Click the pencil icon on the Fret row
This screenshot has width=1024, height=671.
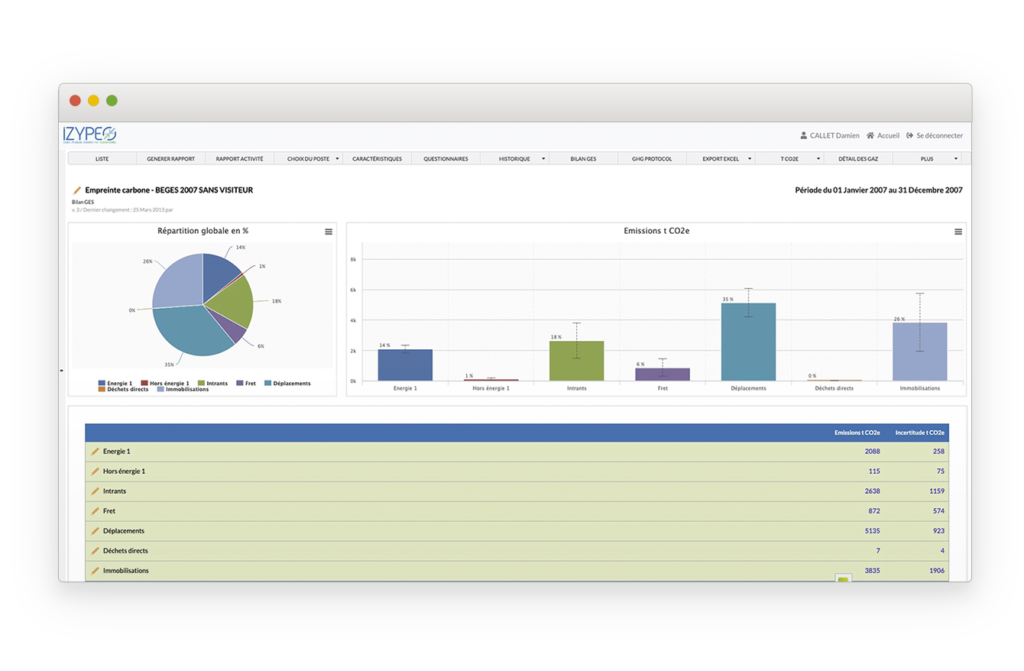(x=95, y=511)
